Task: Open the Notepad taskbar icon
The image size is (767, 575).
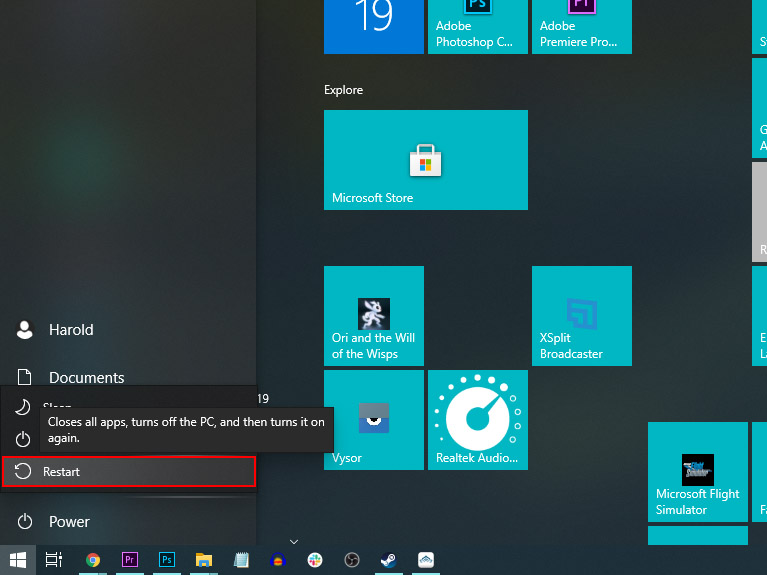Action: [x=241, y=560]
